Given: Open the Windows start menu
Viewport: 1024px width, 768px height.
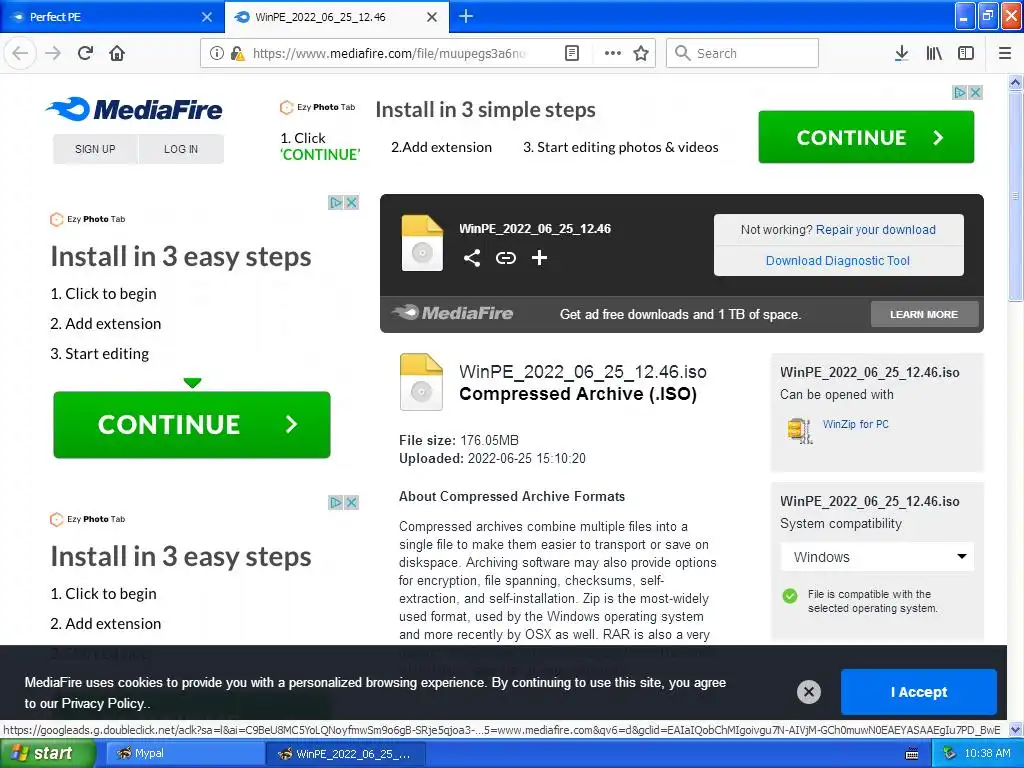Looking at the screenshot, I should 47,753.
